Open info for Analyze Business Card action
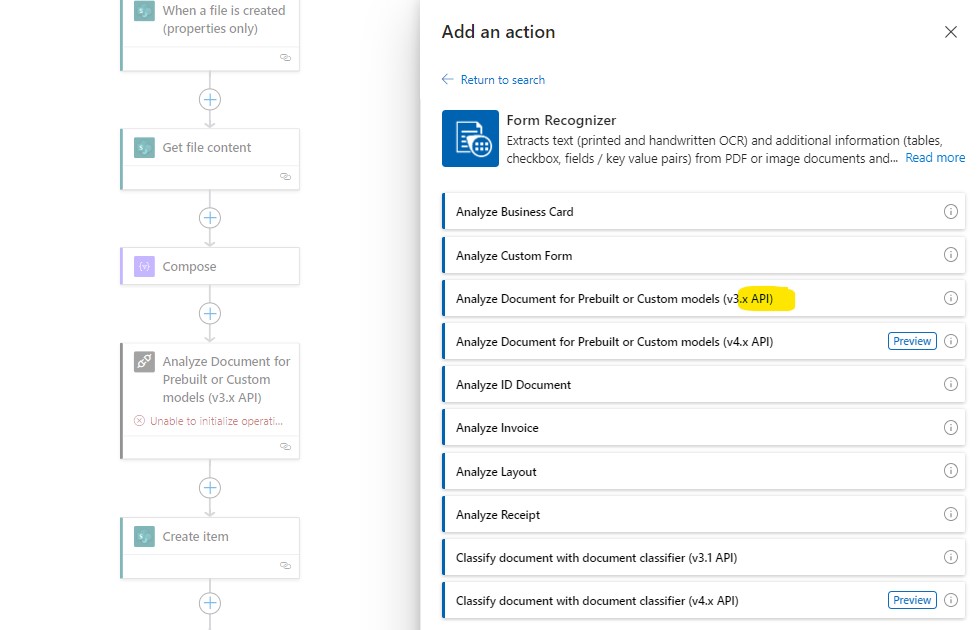 pos(951,211)
